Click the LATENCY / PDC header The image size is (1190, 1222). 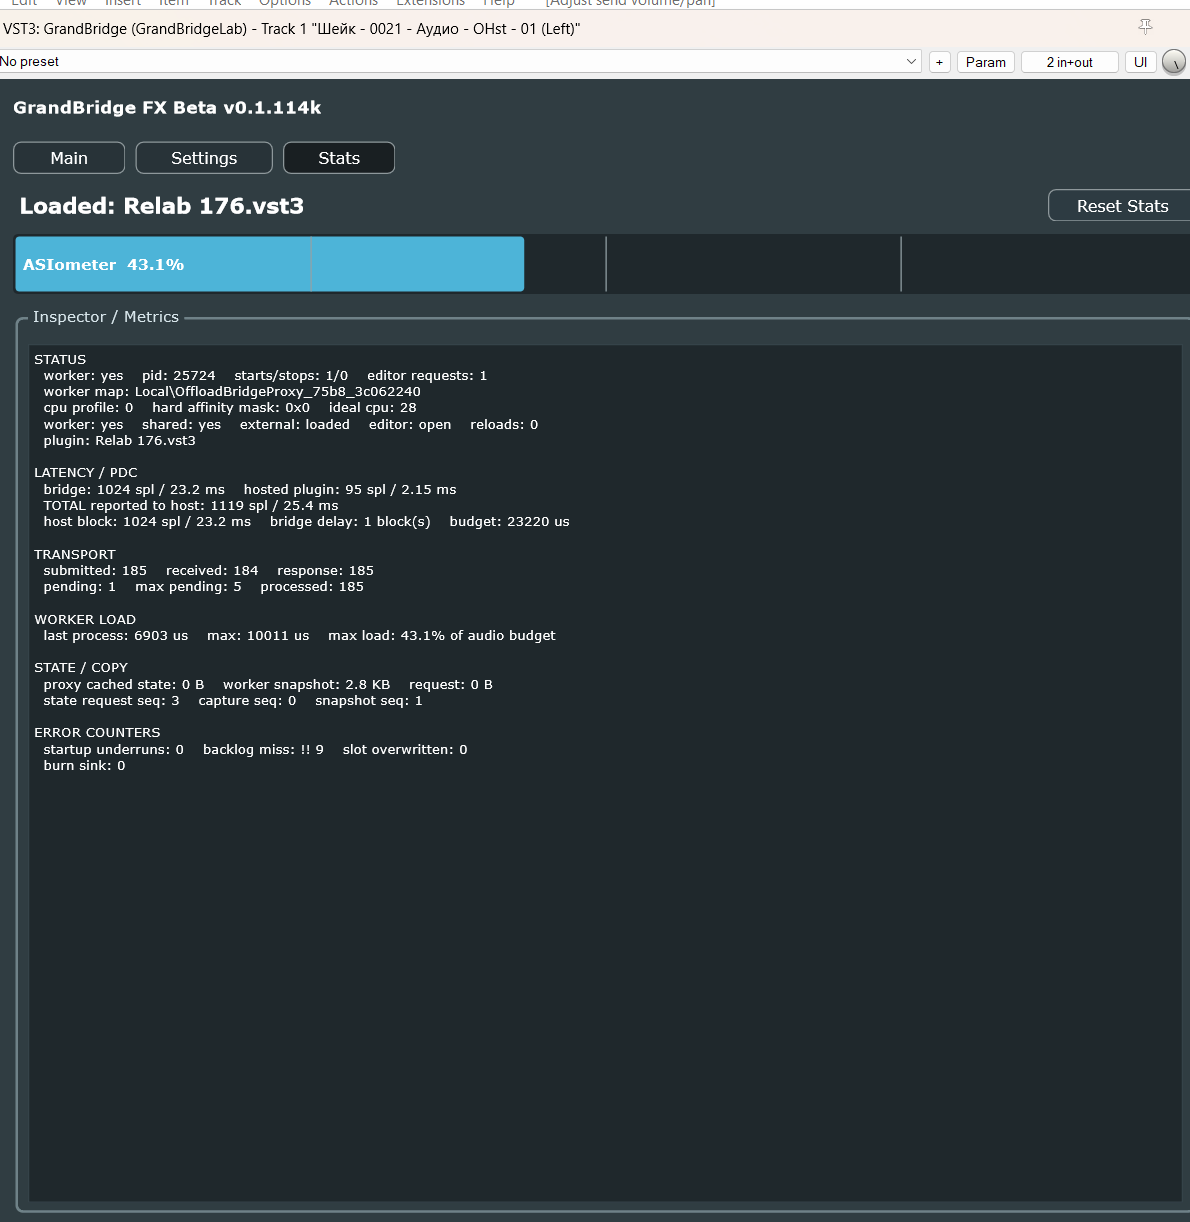(x=86, y=473)
